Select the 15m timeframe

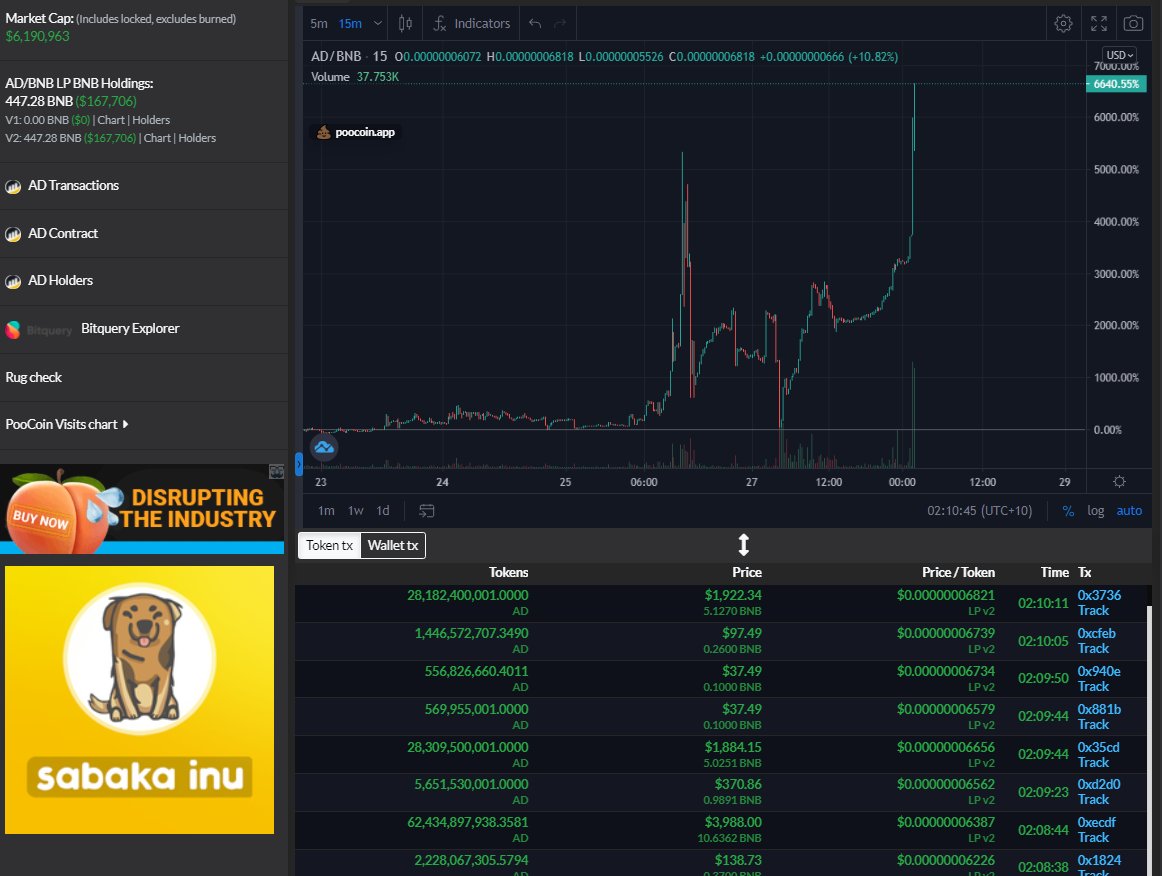[350, 24]
